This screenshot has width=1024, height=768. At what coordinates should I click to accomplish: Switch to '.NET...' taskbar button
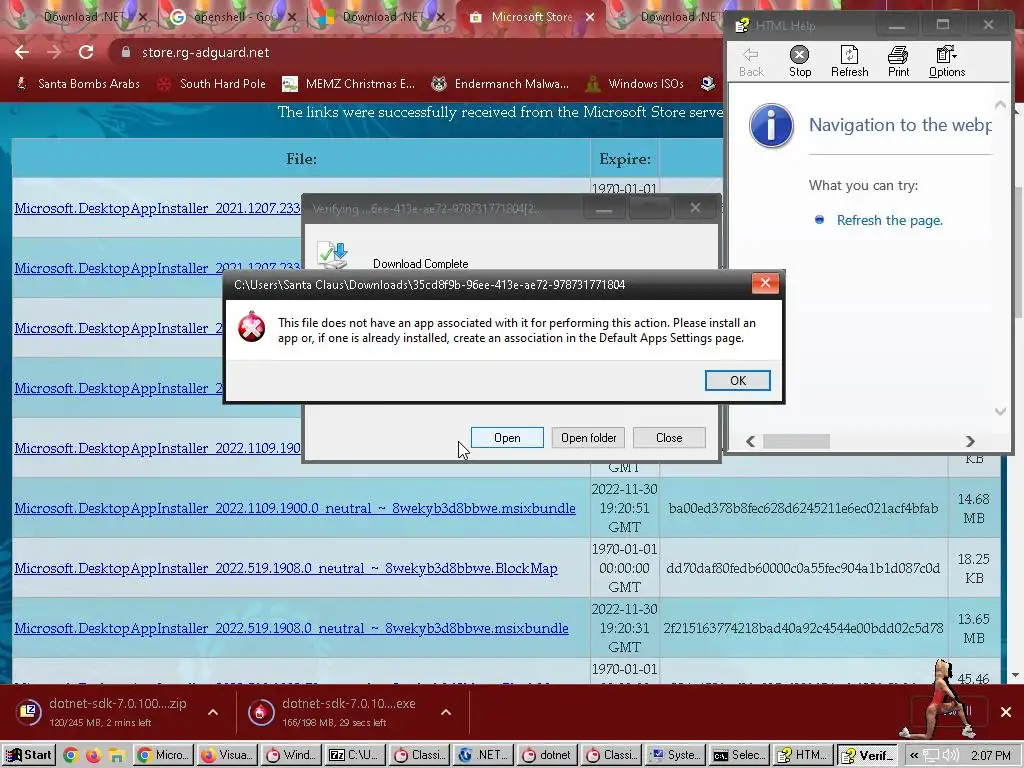pyautogui.click(x=483, y=755)
